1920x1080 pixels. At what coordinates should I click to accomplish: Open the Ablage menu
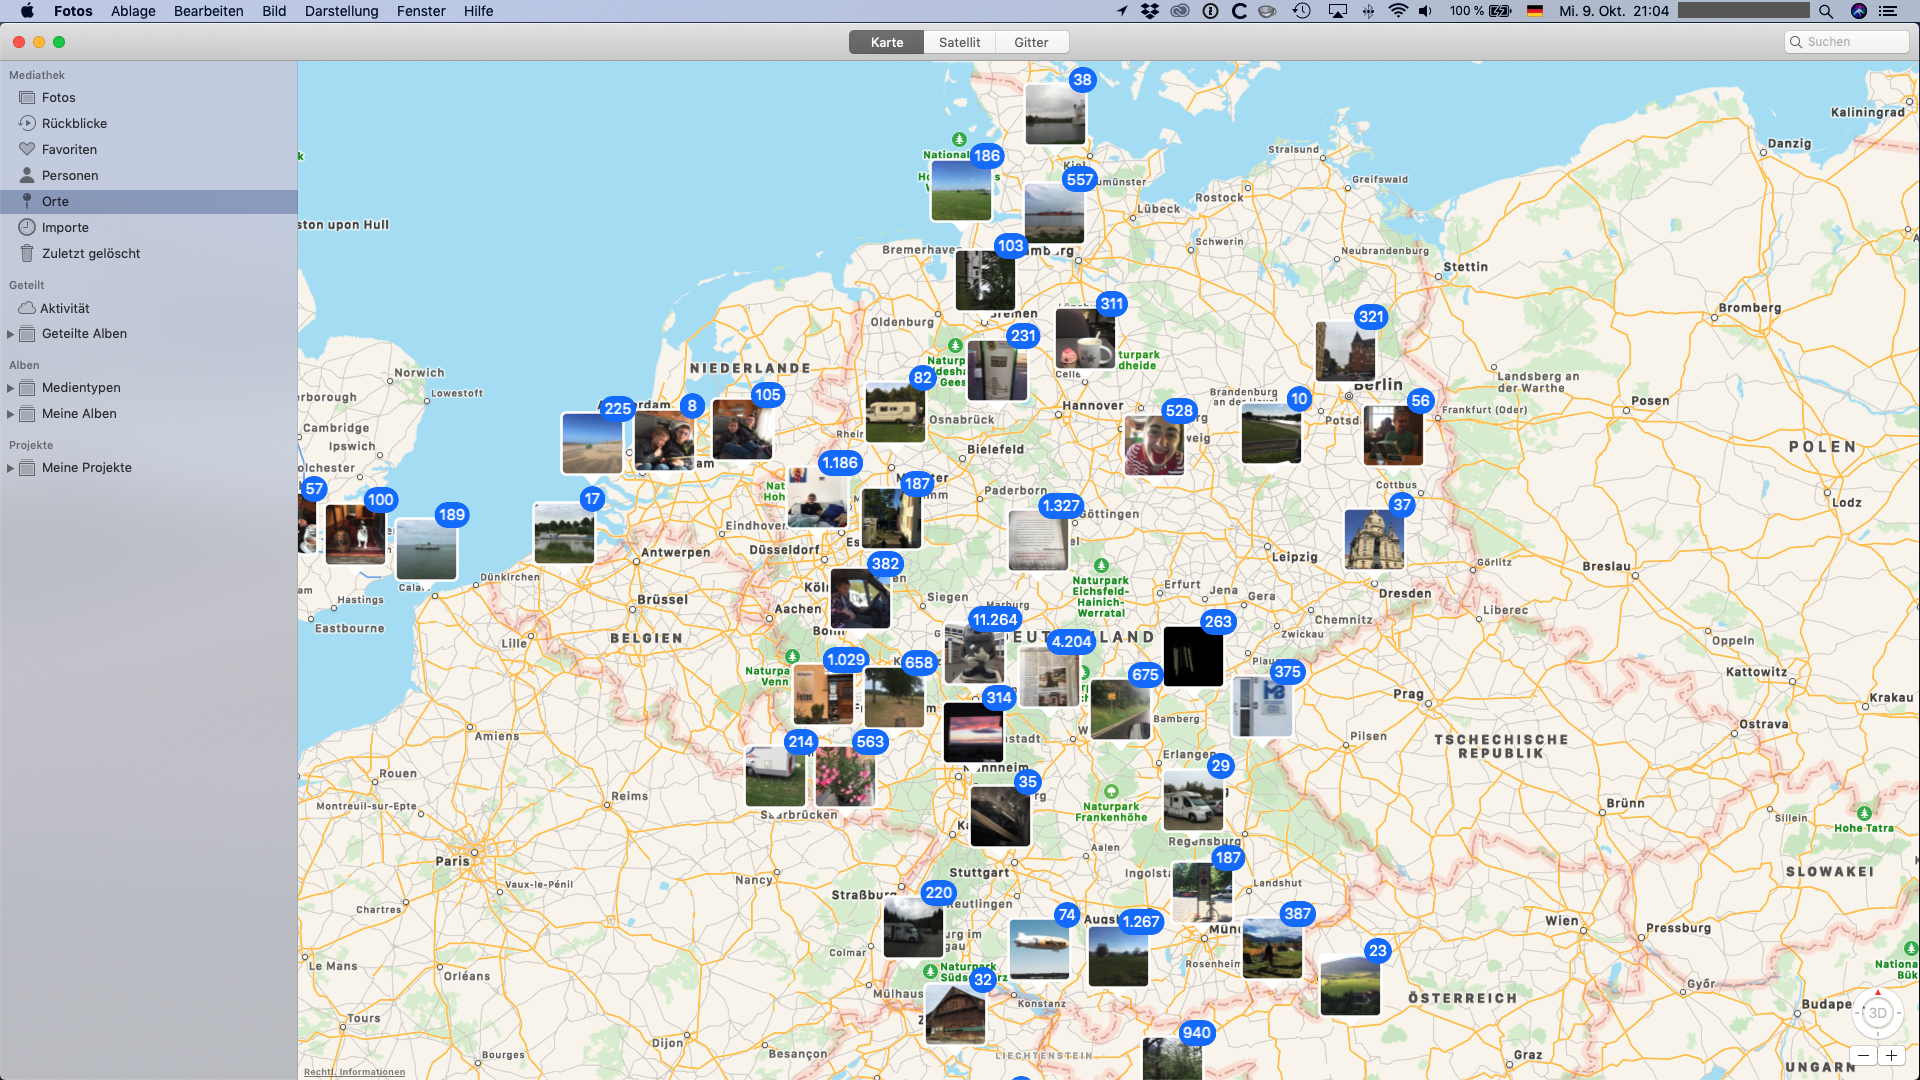[x=133, y=11]
